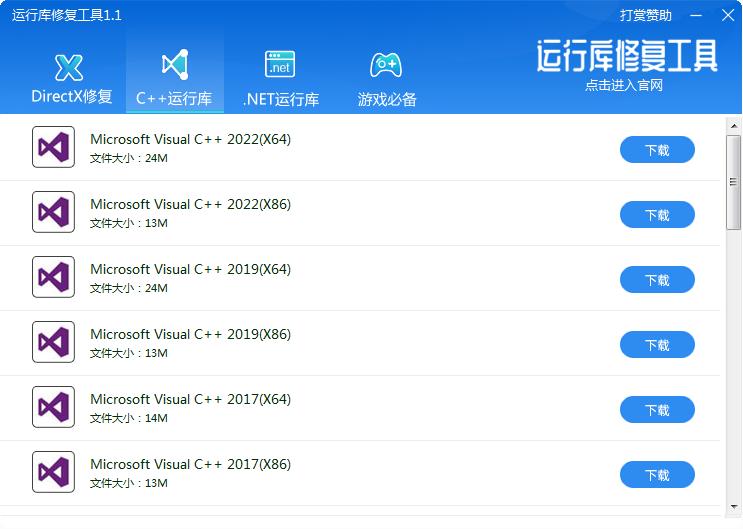Download Microsoft Visual C++ 2022(X64)
Screen dimensions: 743x529
pos(657,150)
